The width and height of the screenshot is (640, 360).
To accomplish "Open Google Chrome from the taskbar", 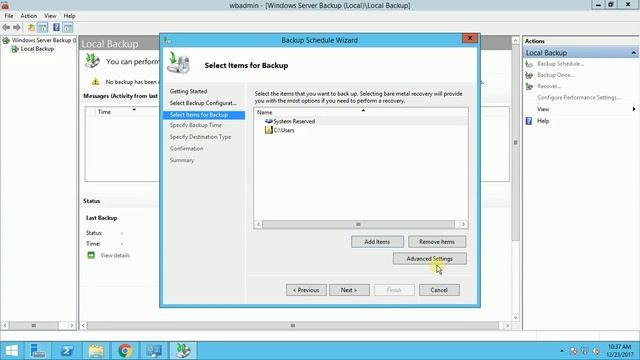I will coord(125,351).
